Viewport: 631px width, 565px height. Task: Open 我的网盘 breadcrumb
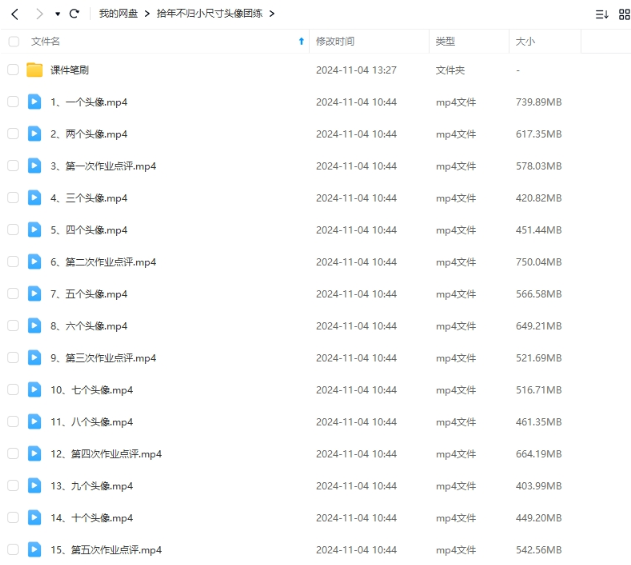[x=118, y=14]
